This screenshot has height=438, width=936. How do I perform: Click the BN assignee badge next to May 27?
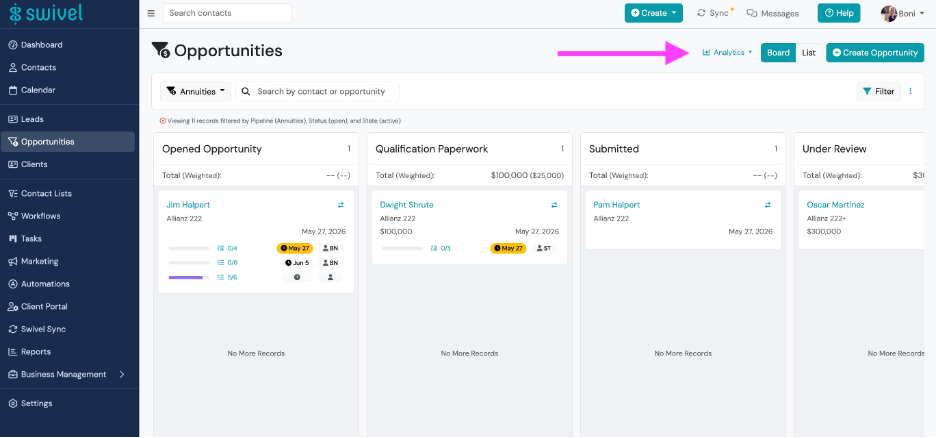pyautogui.click(x=330, y=248)
